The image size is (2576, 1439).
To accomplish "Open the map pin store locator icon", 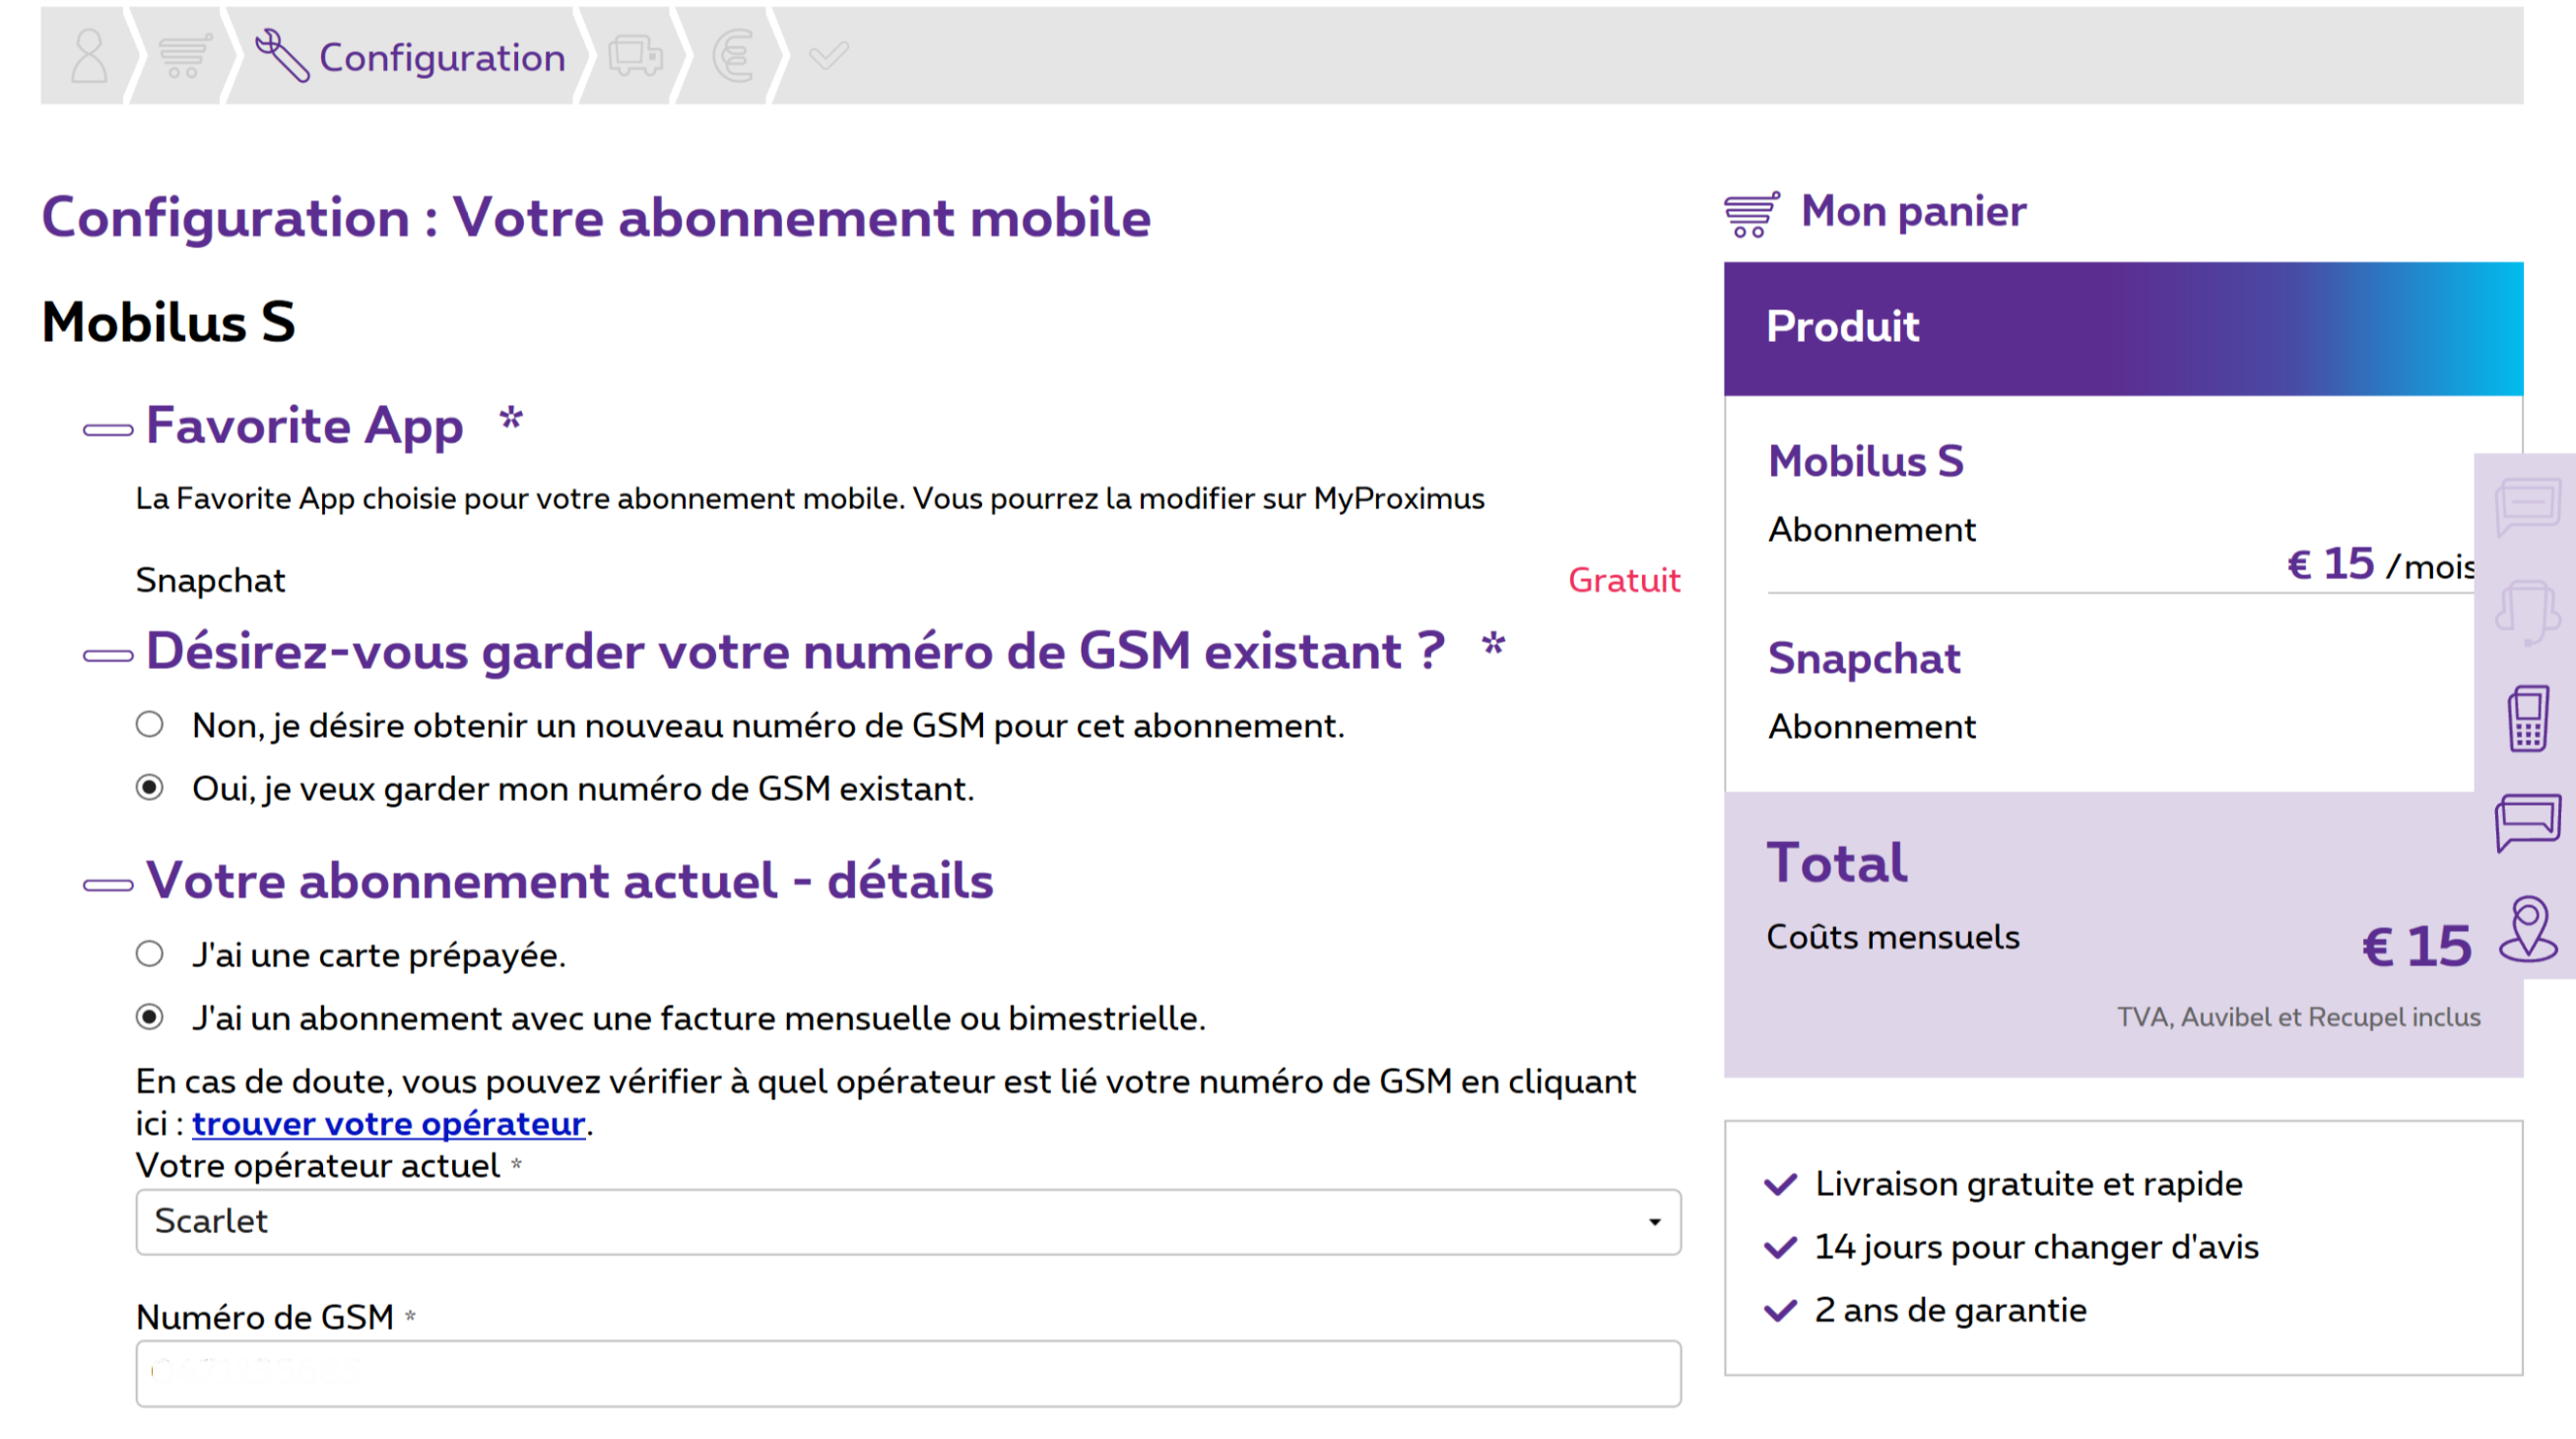I will (x=2528, y=929).
